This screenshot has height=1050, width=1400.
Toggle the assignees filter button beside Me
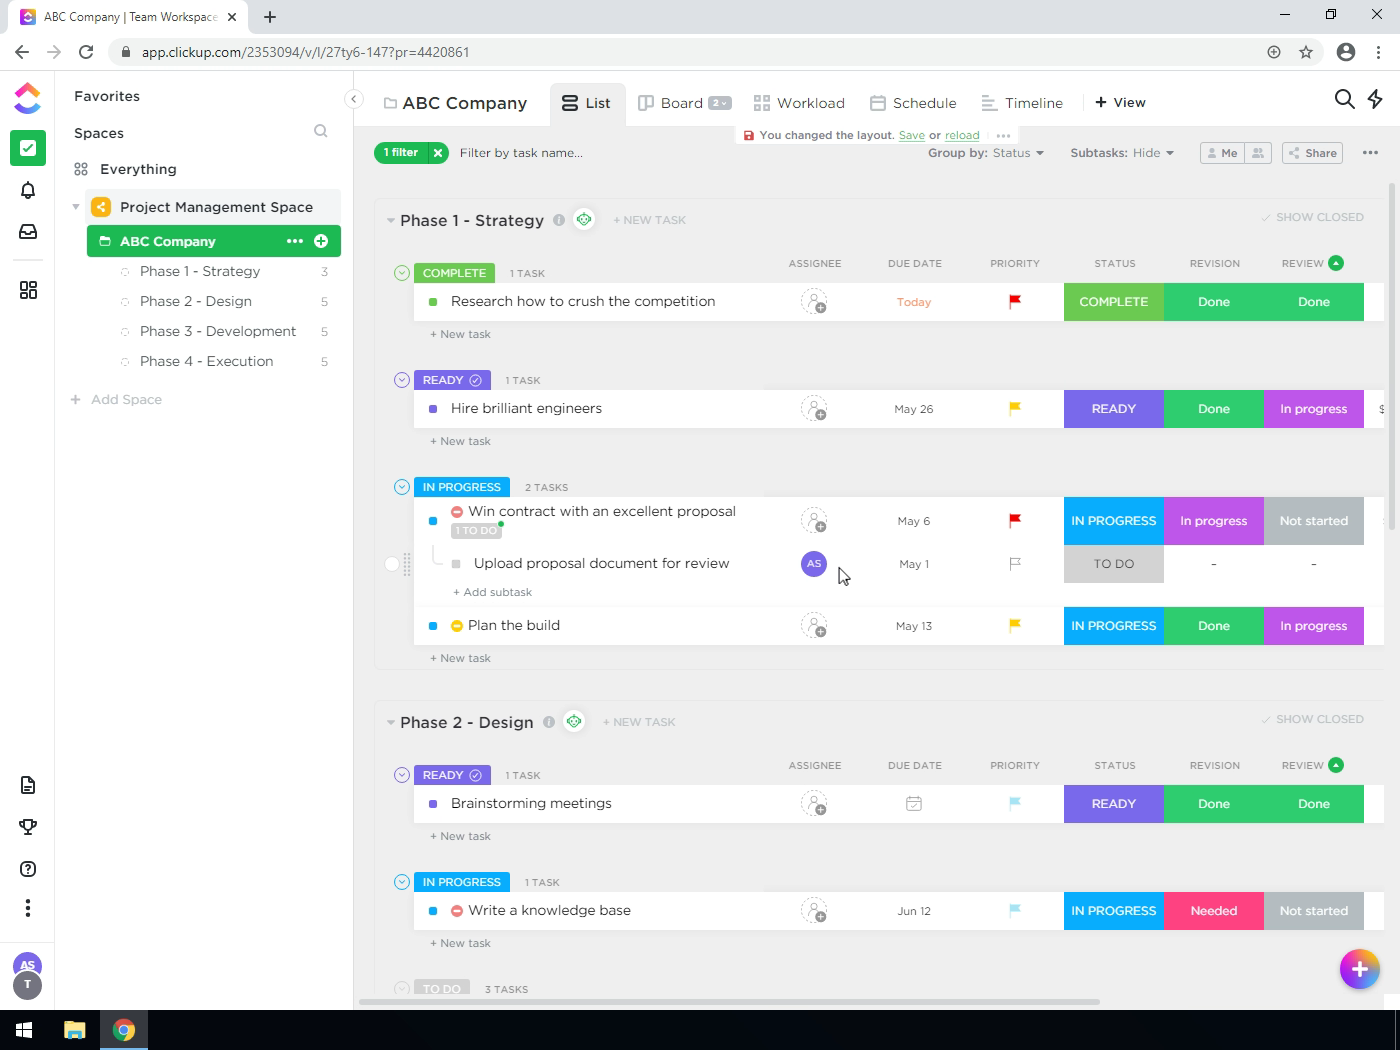click(1258, 153)
